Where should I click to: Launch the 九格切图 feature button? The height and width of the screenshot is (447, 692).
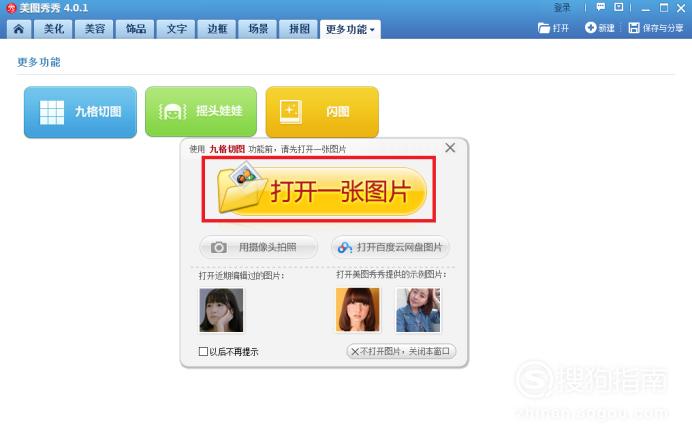pyautogui.click(x=80, y=112)
